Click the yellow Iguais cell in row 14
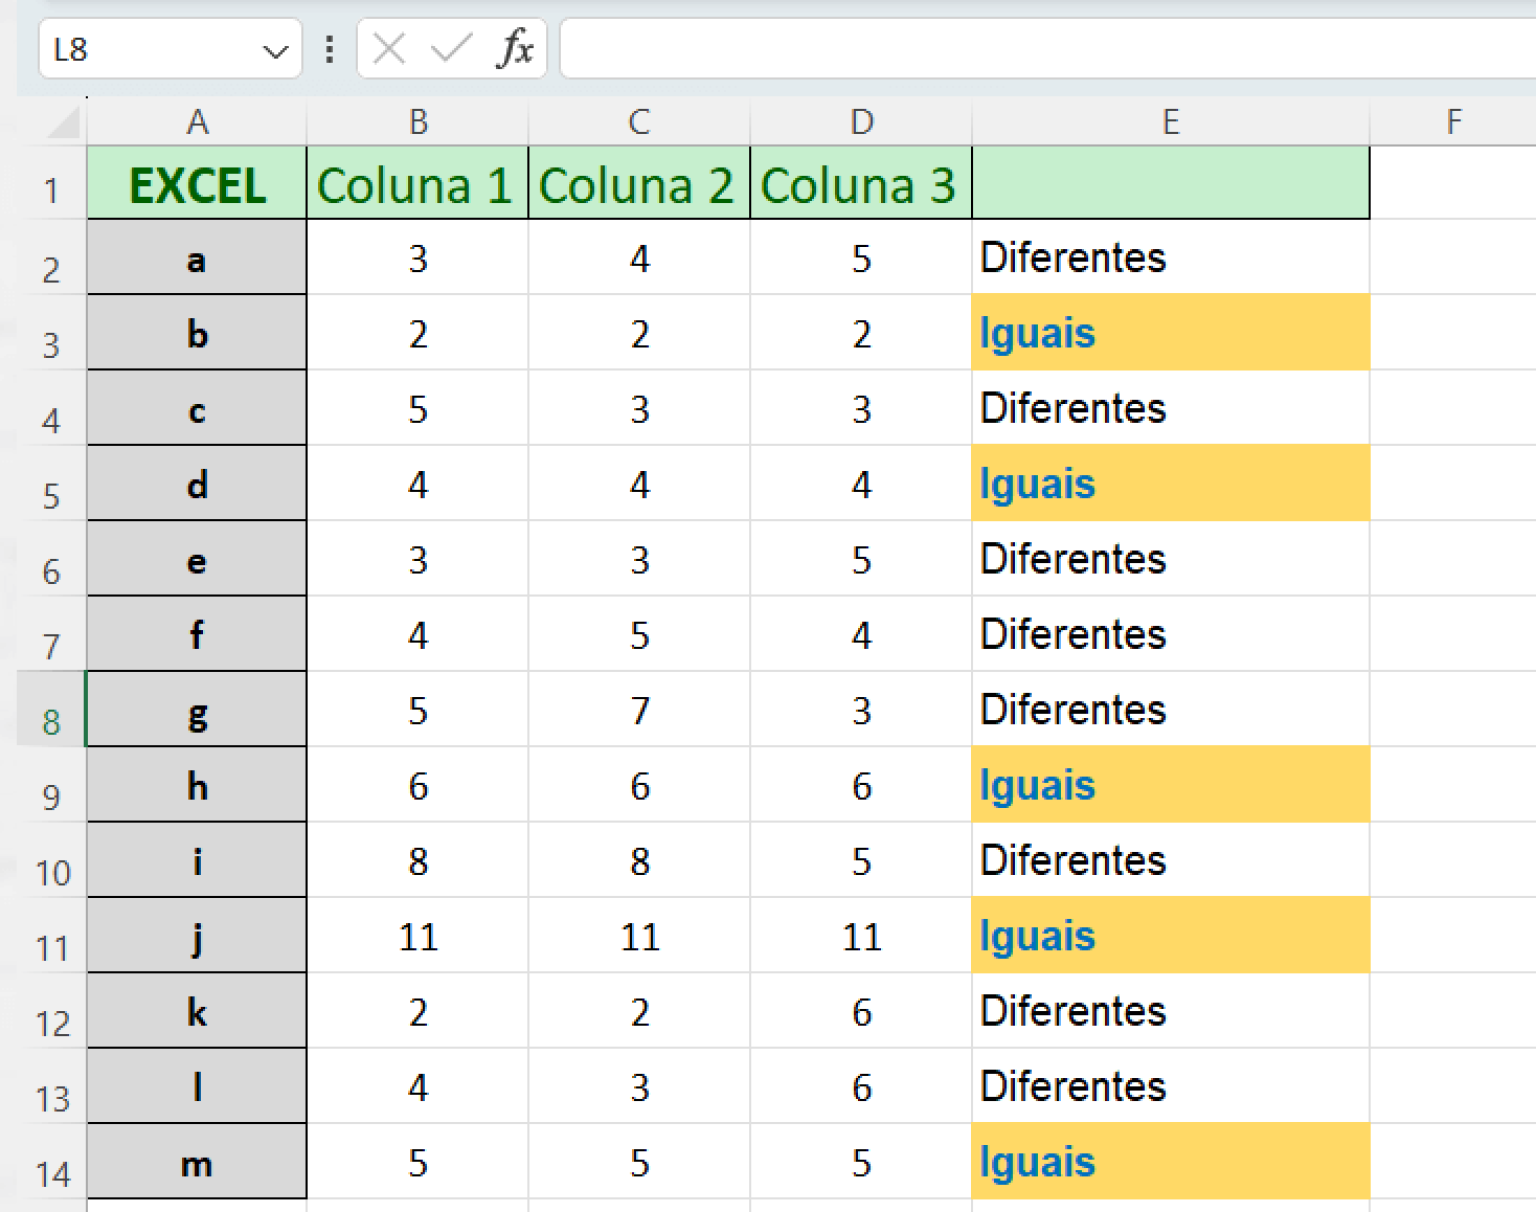 1170,1163
